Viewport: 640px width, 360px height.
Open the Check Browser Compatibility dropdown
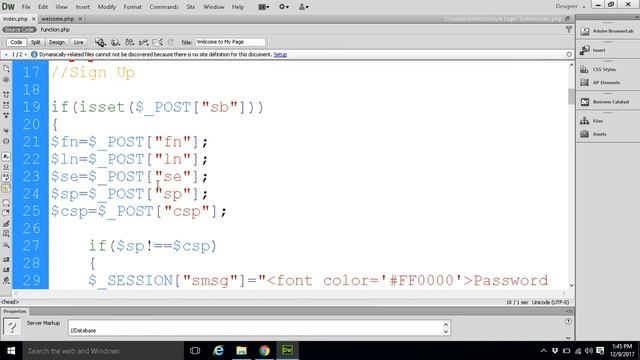(x=129, y=42)
